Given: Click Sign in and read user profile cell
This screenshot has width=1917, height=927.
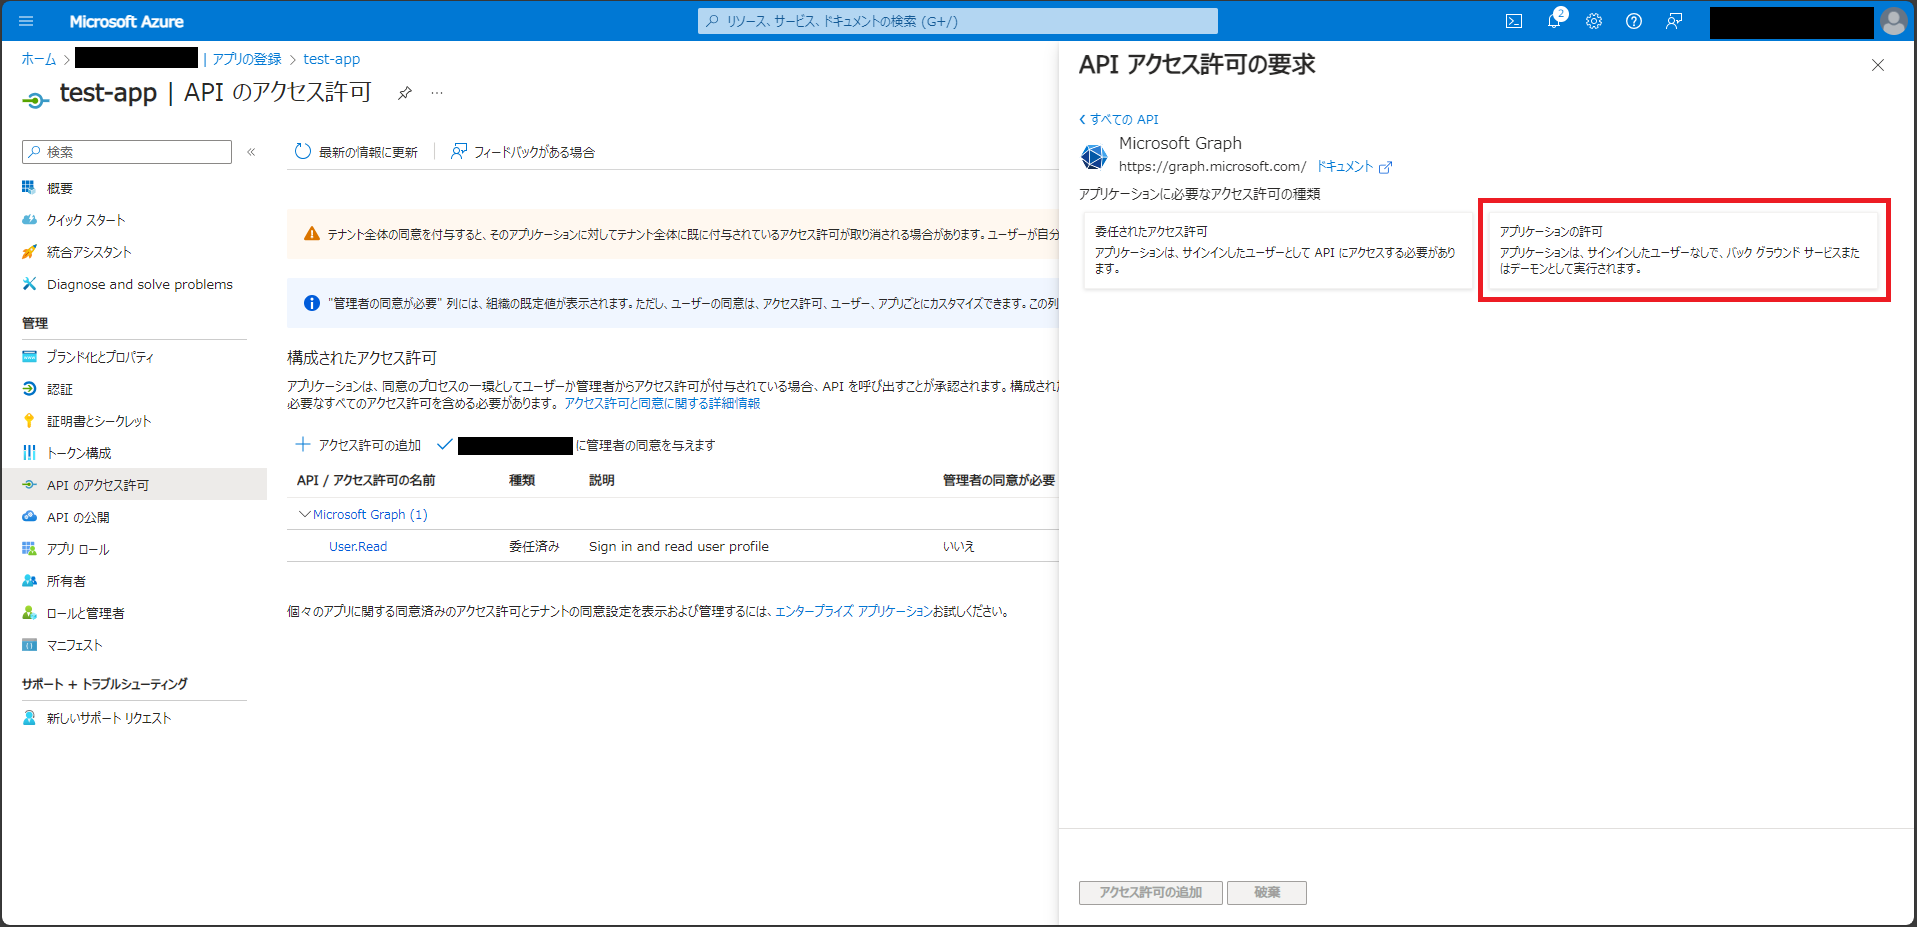Looking at the screenshot, I should point(679,546).
